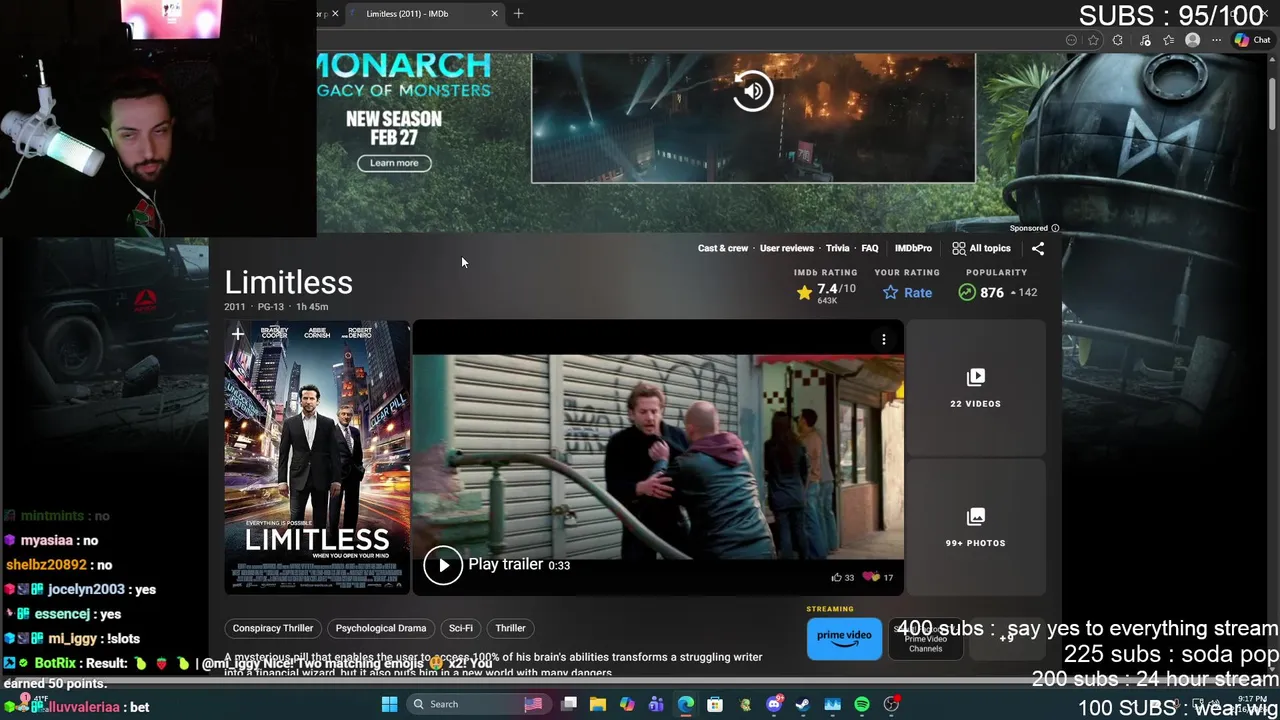Open browser profile avatar
This screenshot has height=720, width=1280.
click(x=1192, y=40)
